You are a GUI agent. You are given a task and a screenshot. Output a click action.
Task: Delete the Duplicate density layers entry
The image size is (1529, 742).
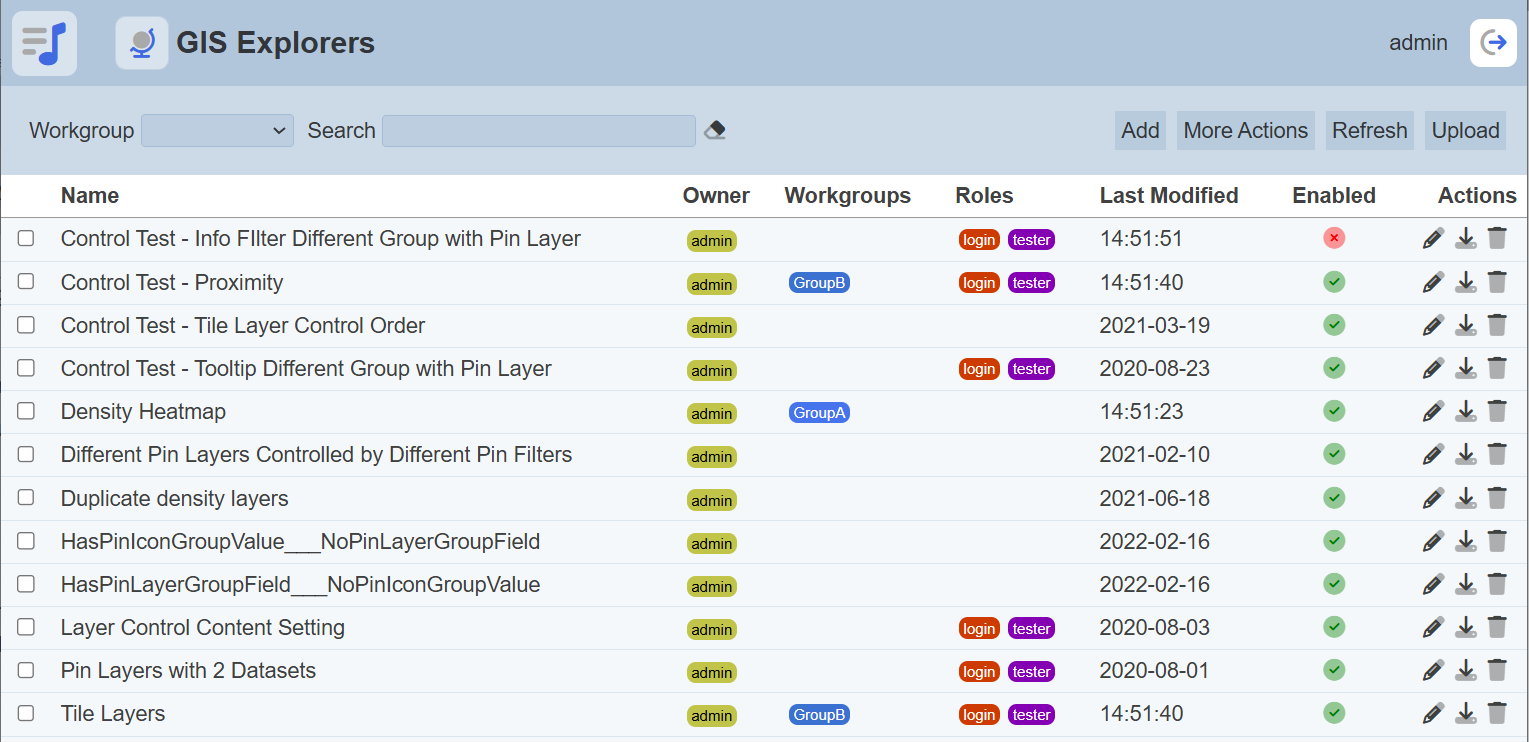click(1497, 498)
